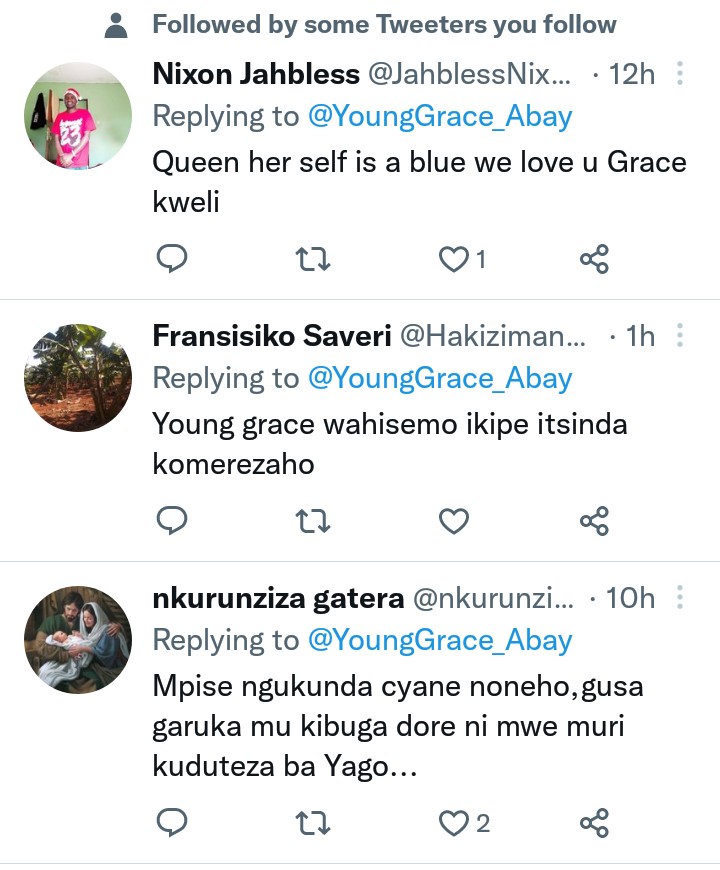Reply to Fransisiko Saveri's tweet
The height and width of the screenshot is (870, 720).
point(173,521)
